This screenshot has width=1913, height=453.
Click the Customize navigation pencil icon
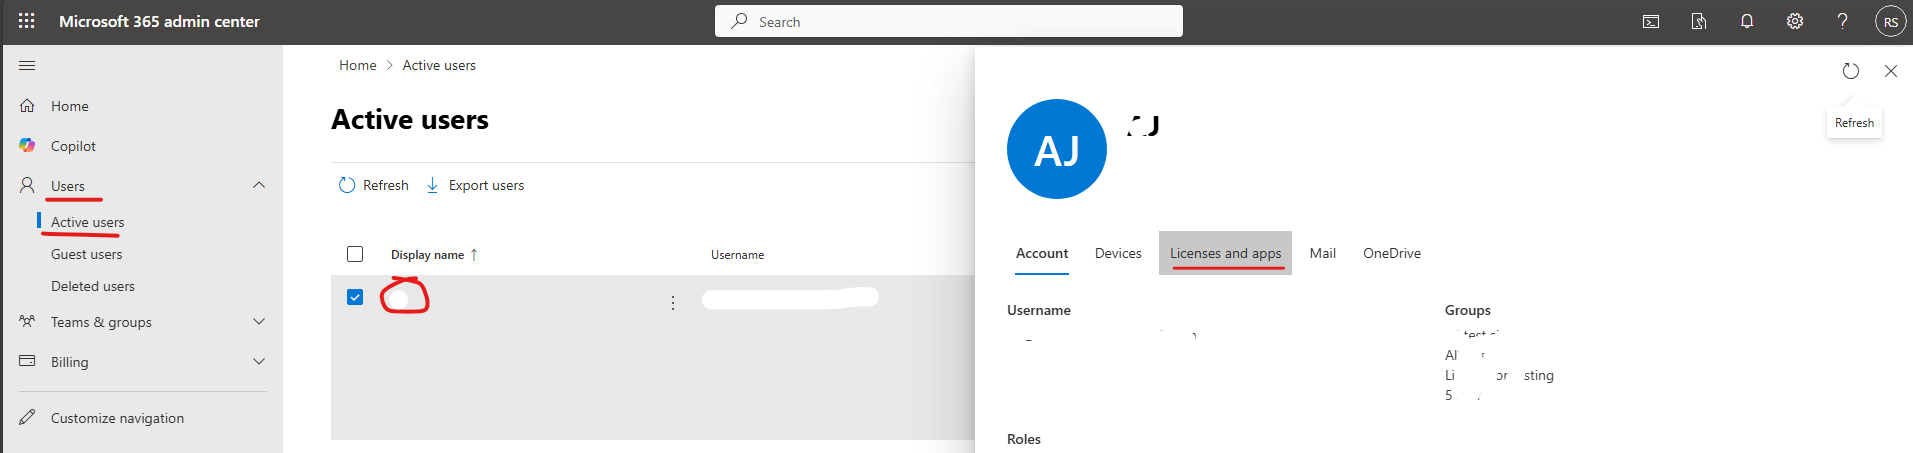(27, 417)
